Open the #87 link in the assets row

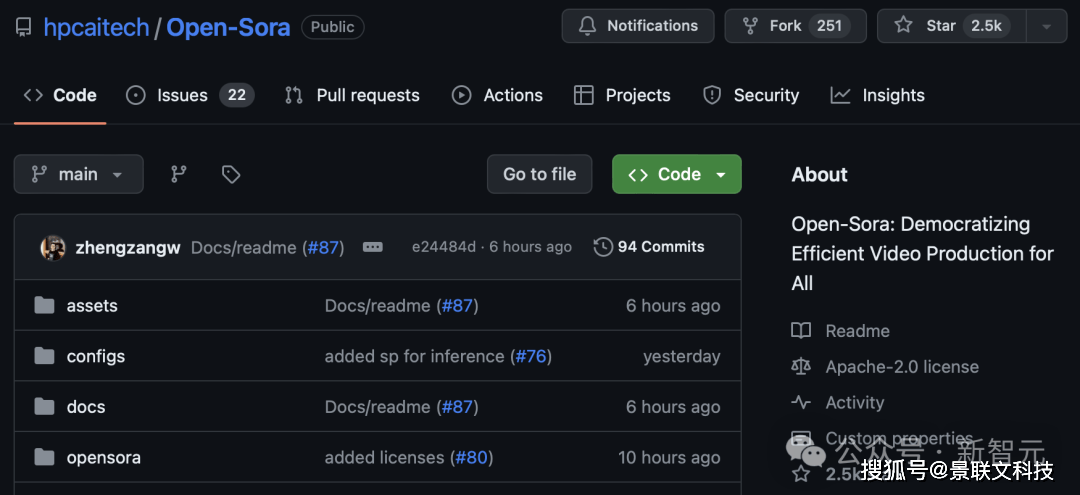(x=458, y=306)
